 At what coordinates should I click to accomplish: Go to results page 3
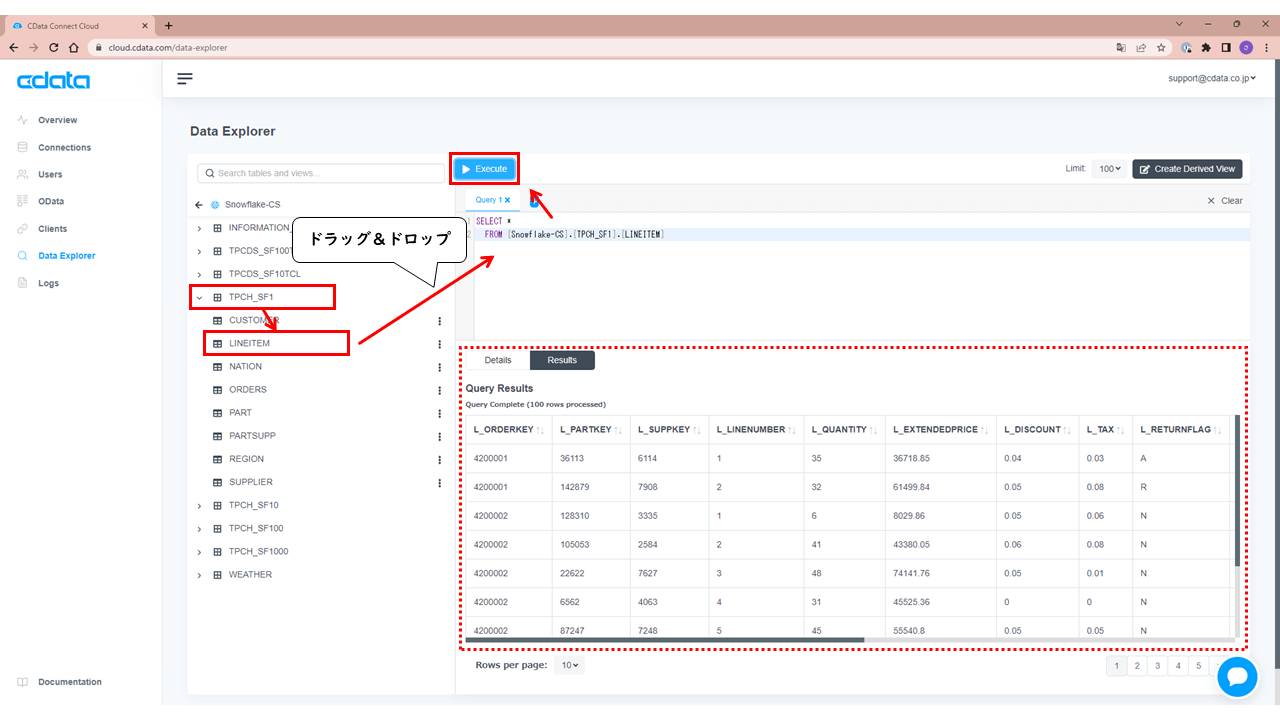(x=1157, y=665)
